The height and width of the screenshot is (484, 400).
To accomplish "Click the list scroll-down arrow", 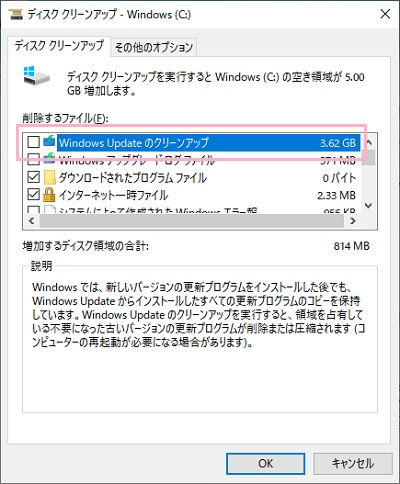I will 368,205.
